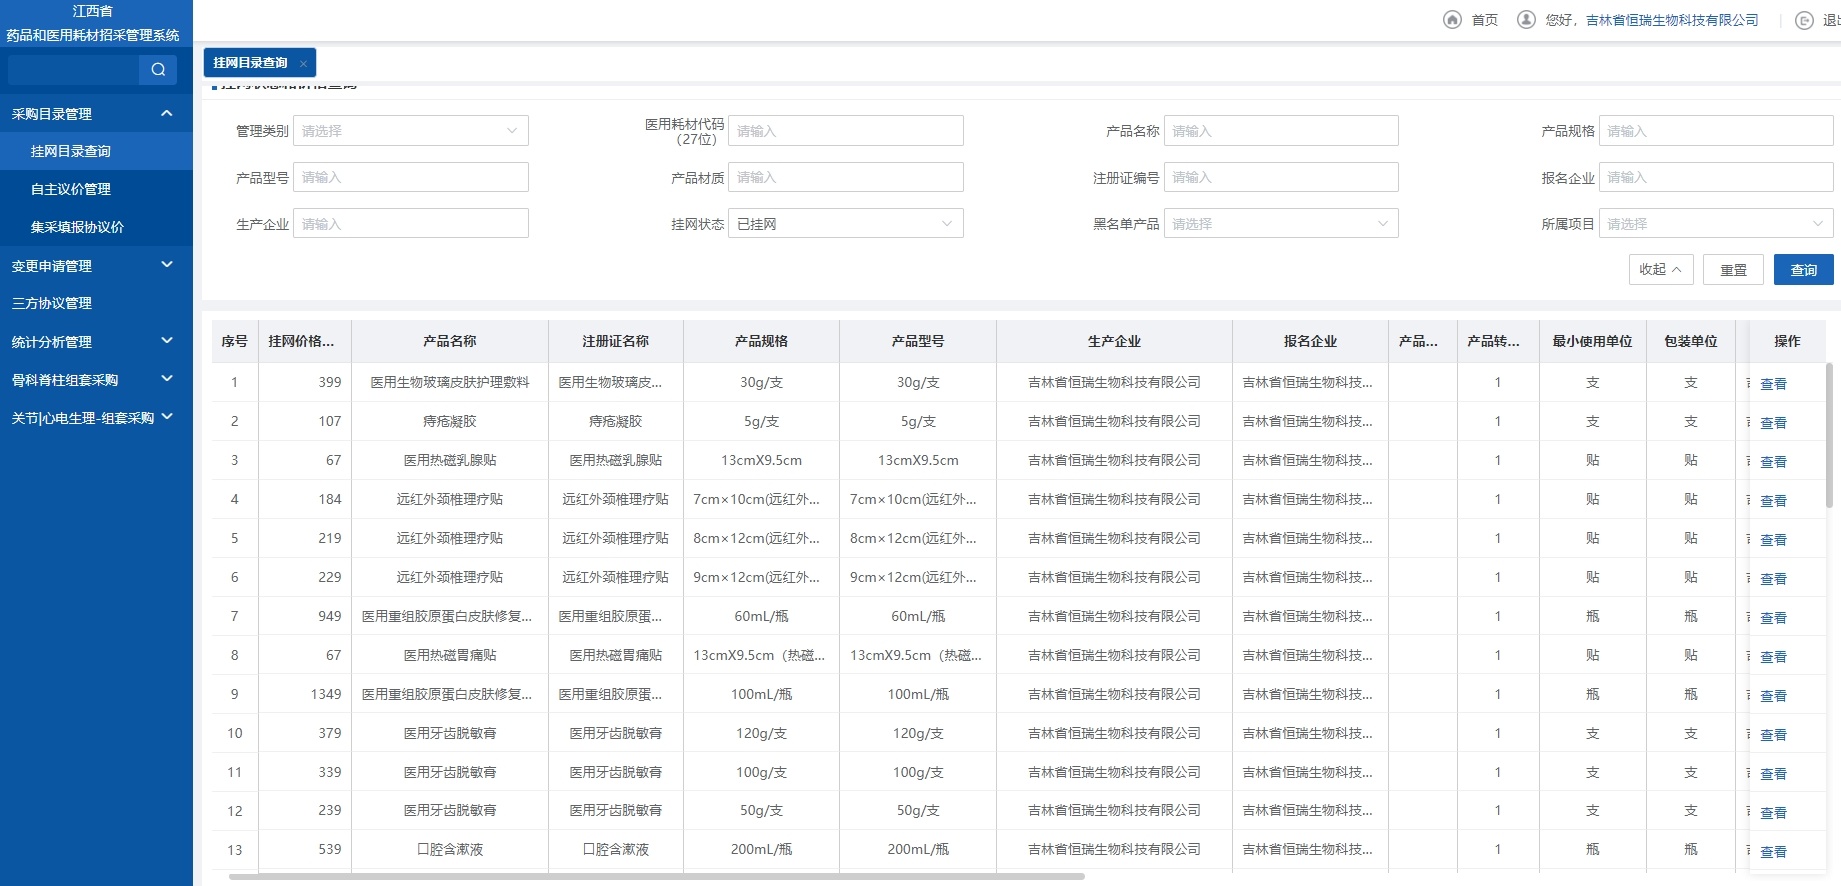Image resolution: width=1841 pixels, height=886 pixels.
Task: Click 查看 for row 13 口腔含漱液
Action: tap(1773, 852)
